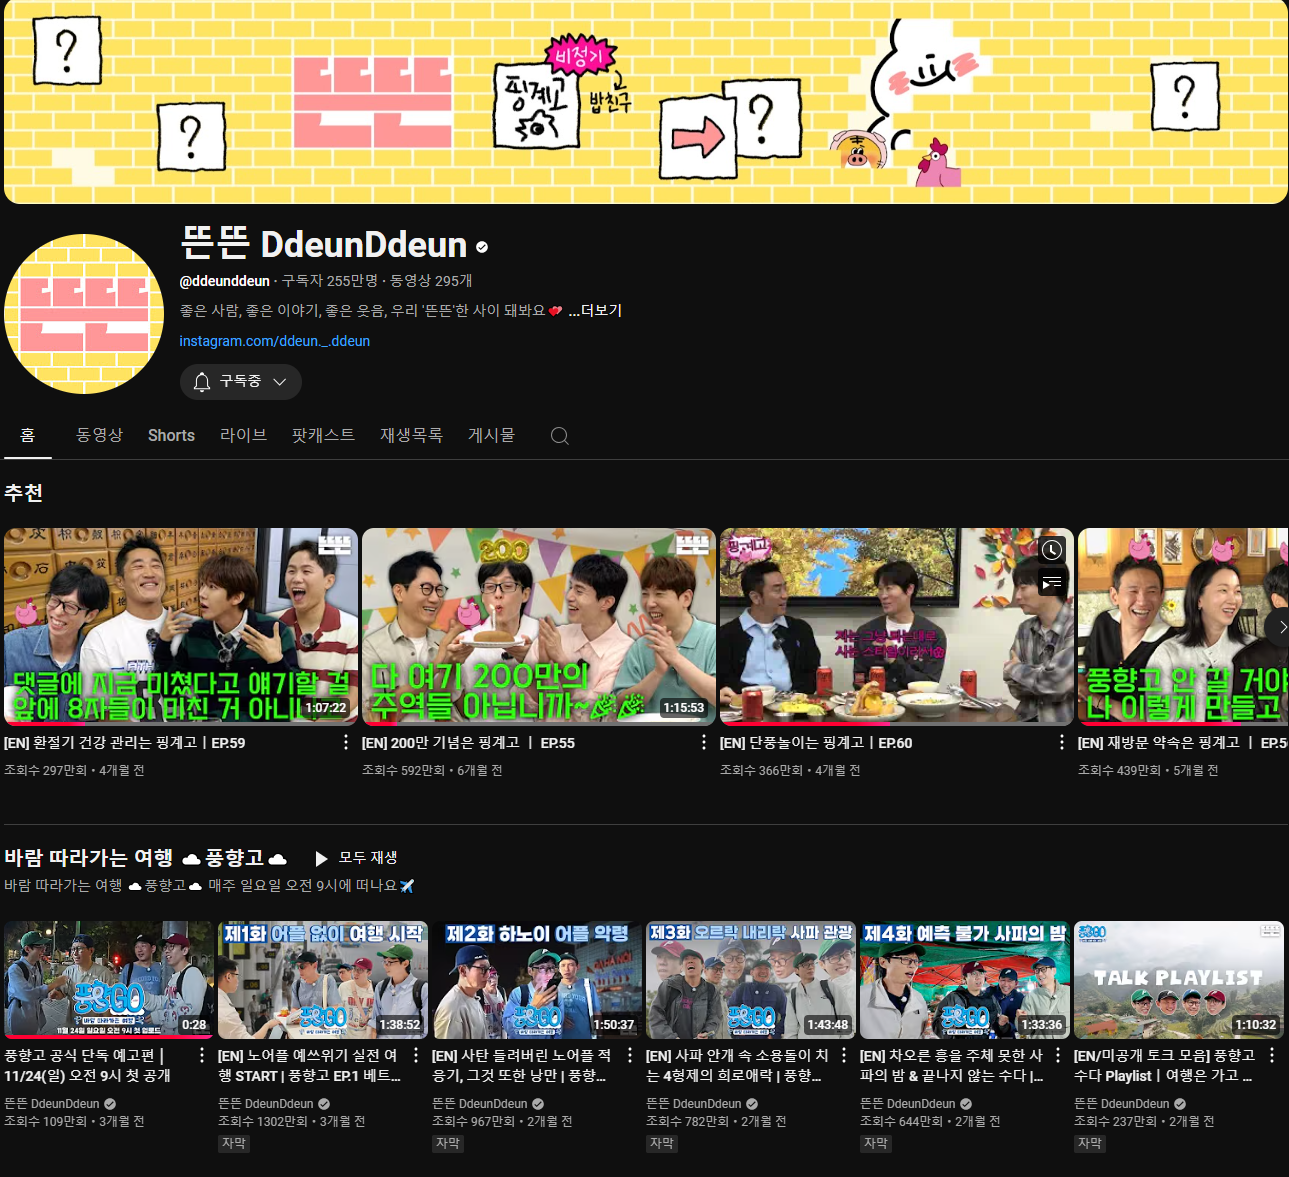This screenshot has height=1177, width=1289.
Task: Open the 구독중 subscription dropdown chevron
Action: tap(280, 382)
